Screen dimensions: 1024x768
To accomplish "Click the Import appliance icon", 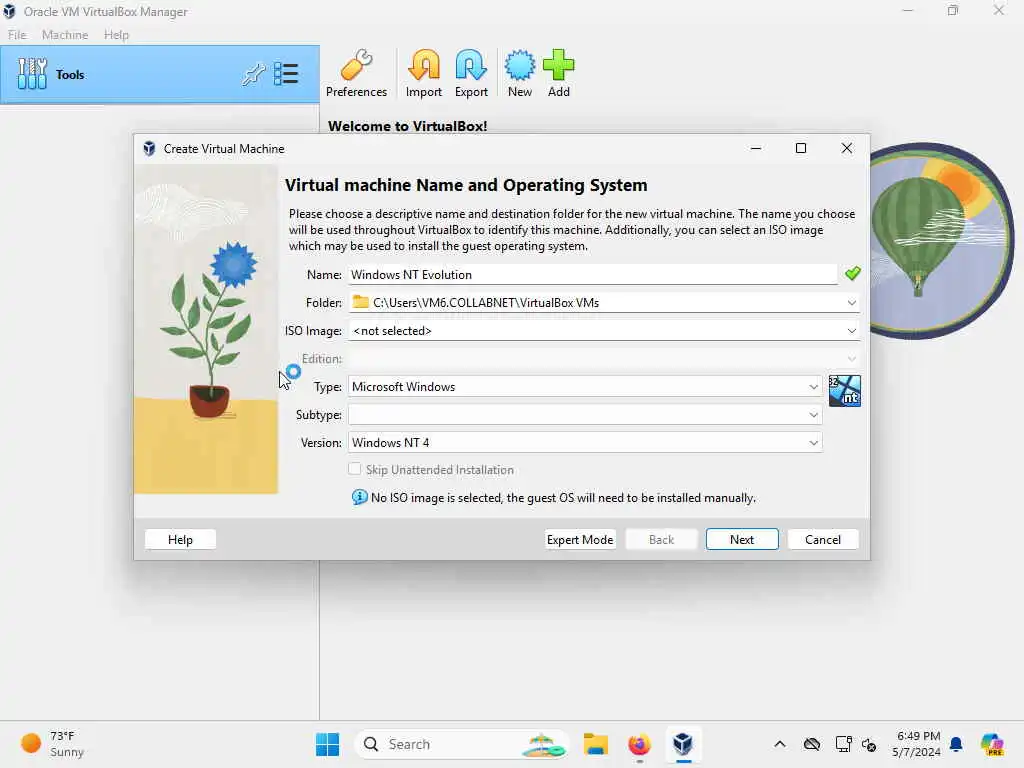I will click(424, 74).
